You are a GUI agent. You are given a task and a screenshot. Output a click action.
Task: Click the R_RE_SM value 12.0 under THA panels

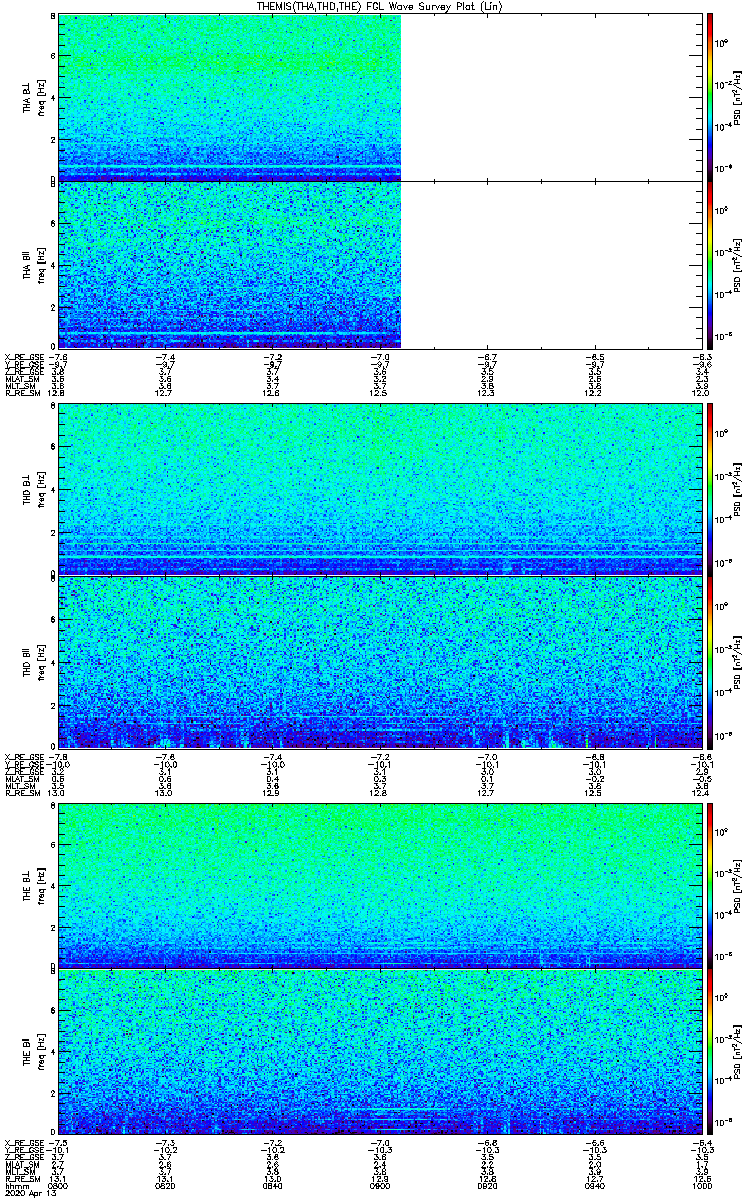pos(700,393)
